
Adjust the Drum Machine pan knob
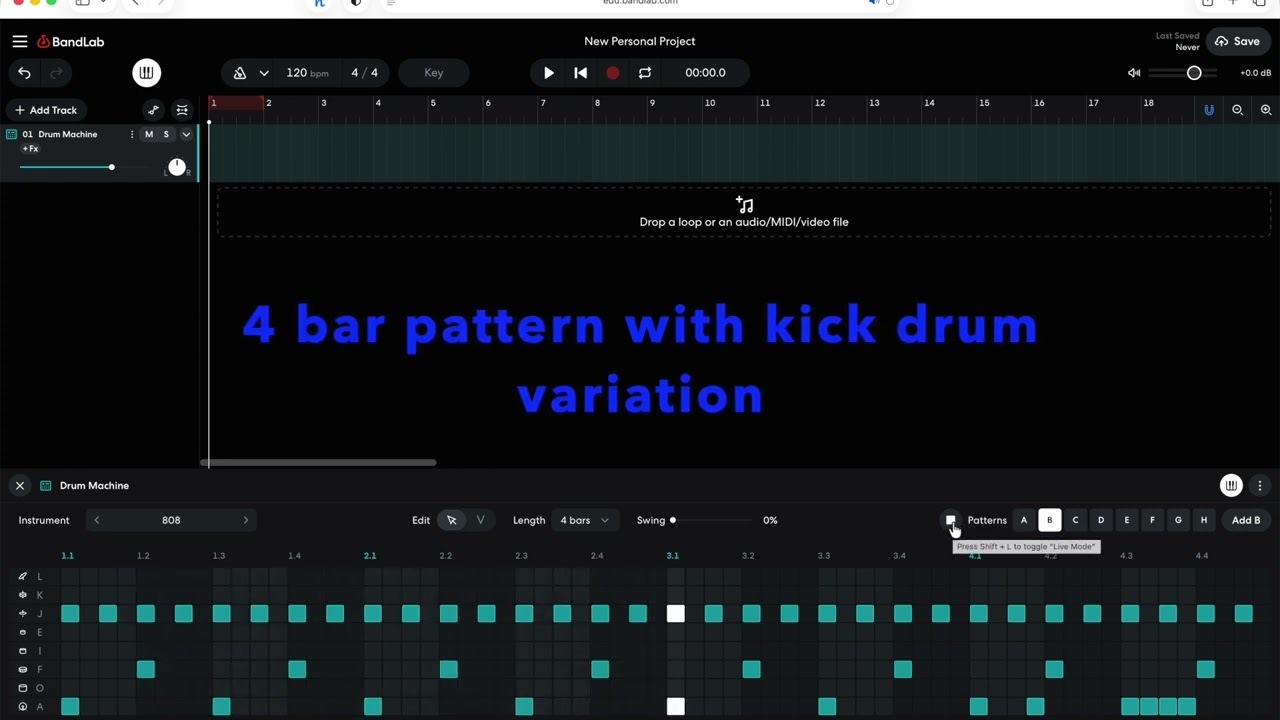(x=177, y=167)
